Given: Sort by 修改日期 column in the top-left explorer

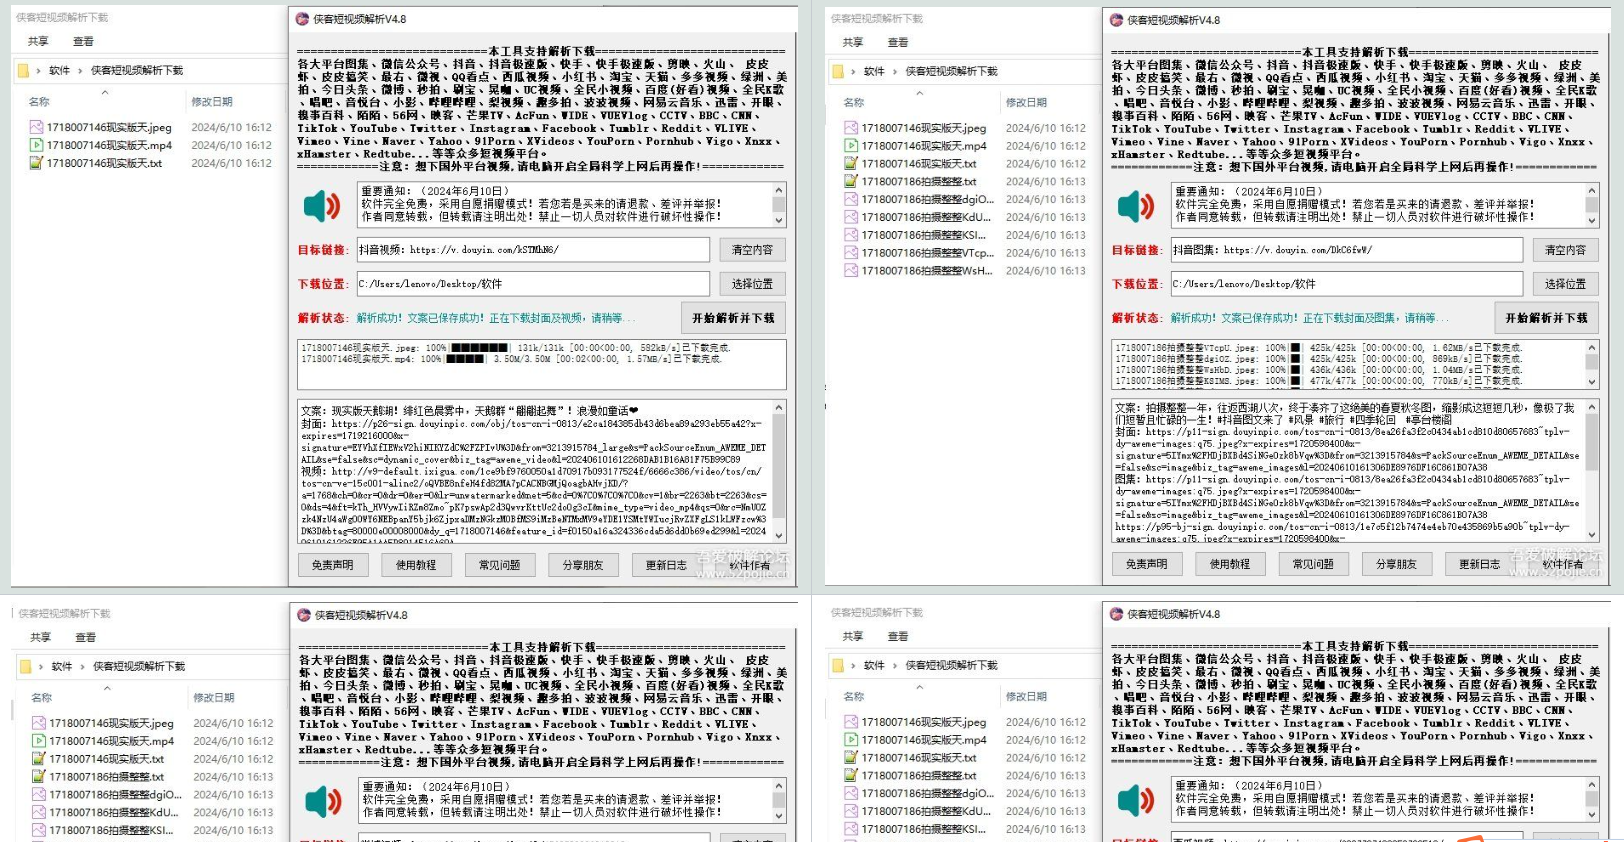Looking at the screenshot, I should coord(212,102).
